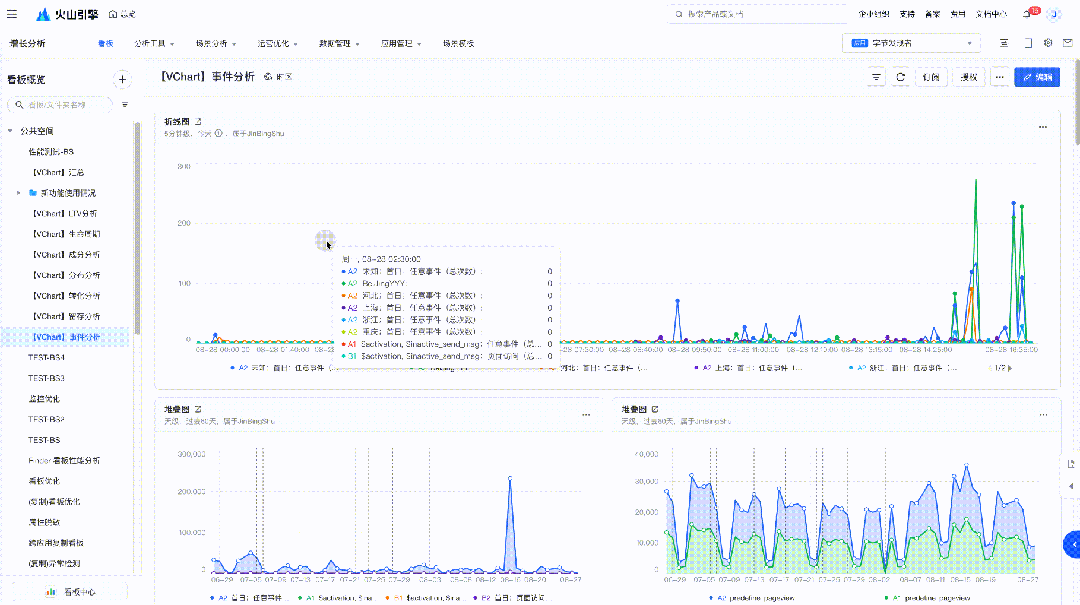Screen dimensions: 1080x605
Task: Click the edit icon beside right 堆叠图 title
Action: click(655, 409)
